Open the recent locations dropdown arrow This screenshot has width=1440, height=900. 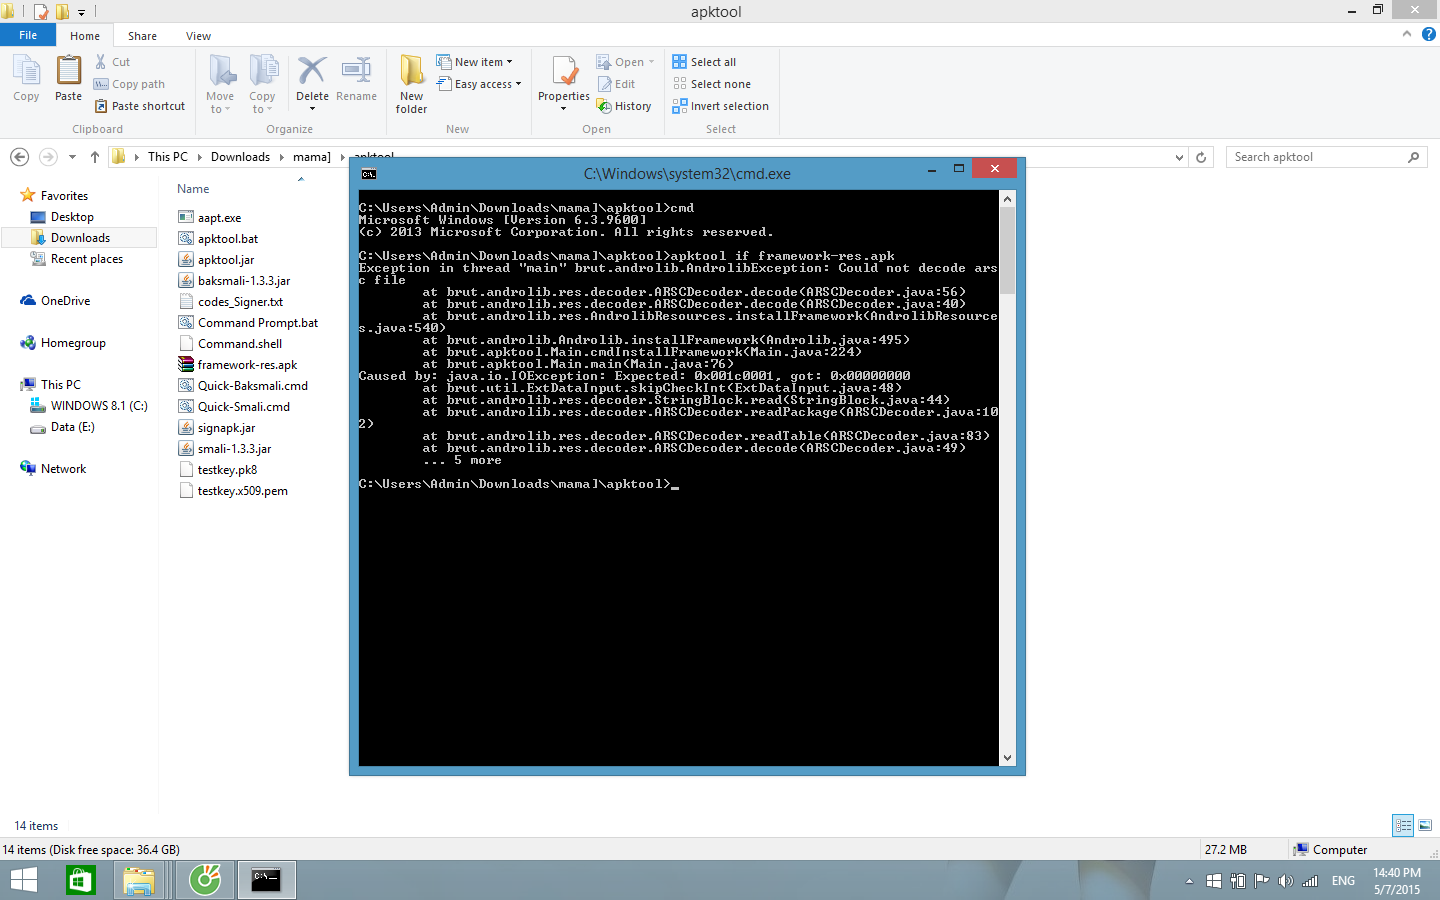pyautogui.click(x=72, y=157)
